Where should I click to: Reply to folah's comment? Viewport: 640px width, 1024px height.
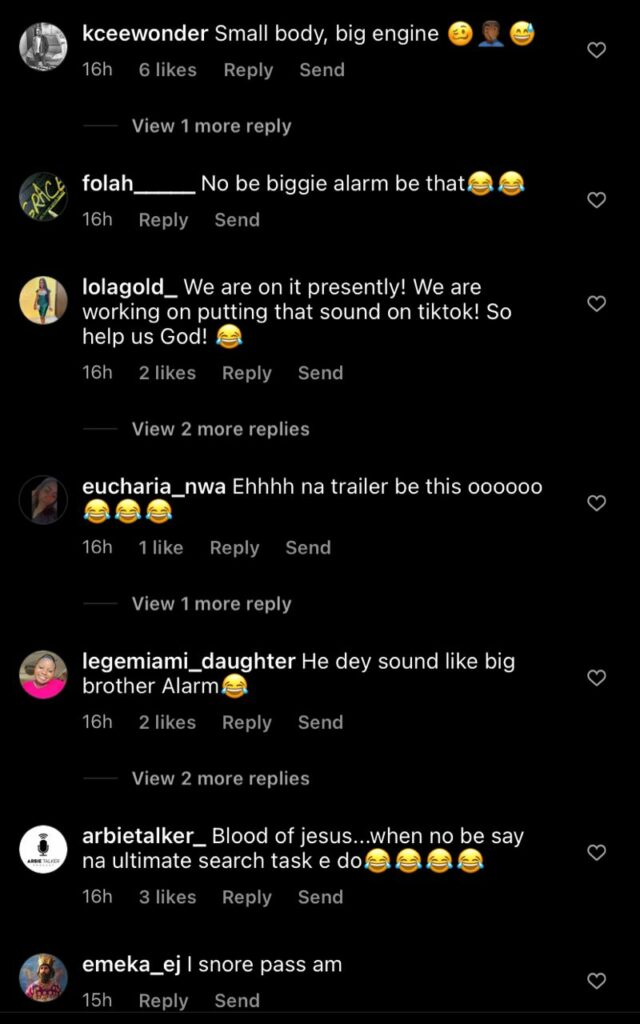pyautogui.click(x=163, y=220)
